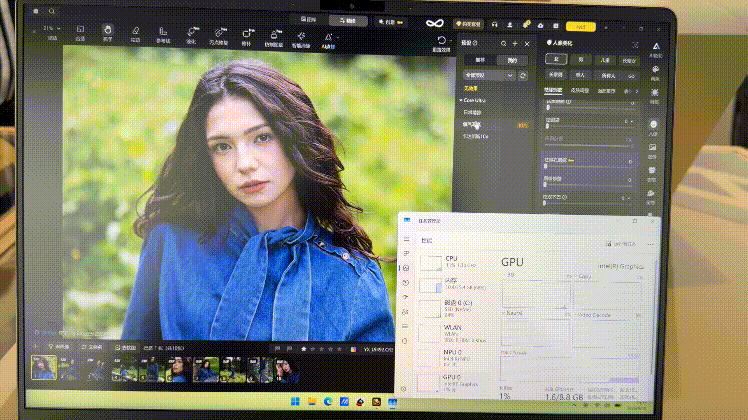
Task: Click the cloud upload icon in title bar
Action: (x=540, y=25)
